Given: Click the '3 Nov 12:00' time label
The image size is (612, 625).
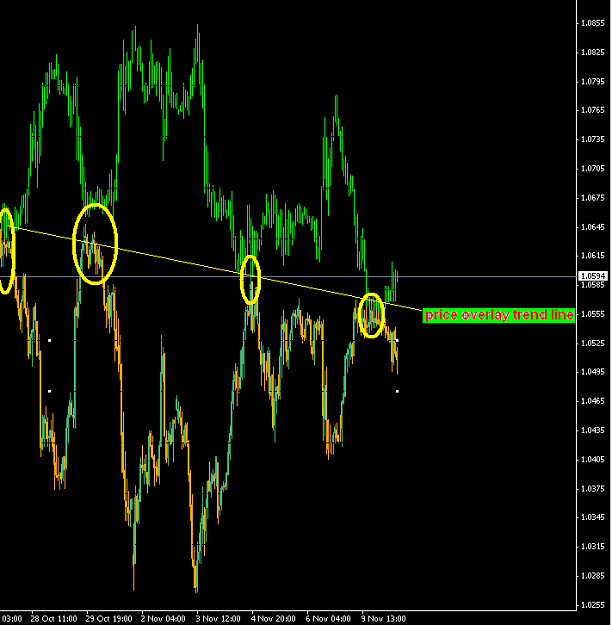Looking at the screenshot, I should pyautogui.click(x=218, y=619).
